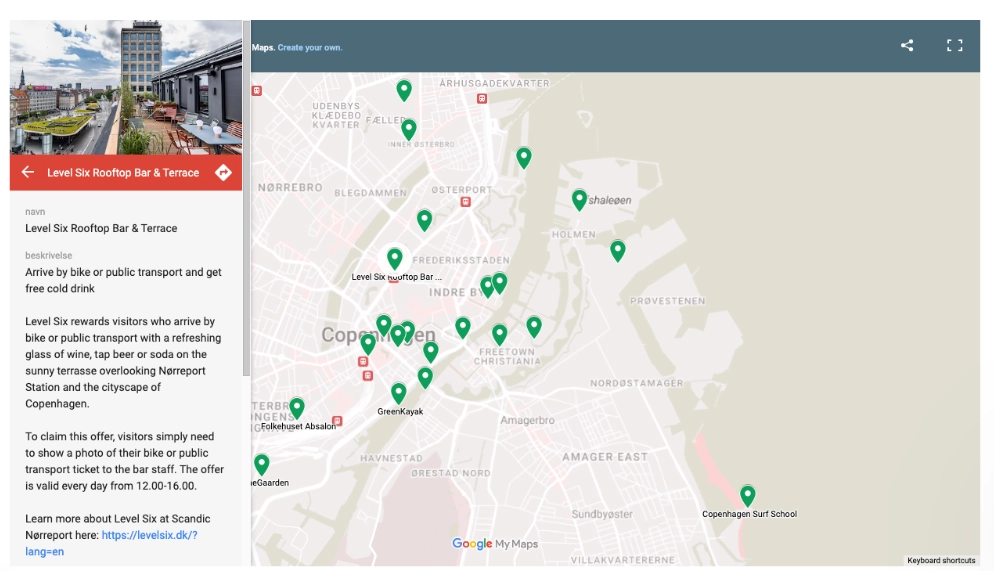Select the Level Six Rooftop Bar map pin
994x571 pixels.
395,259
